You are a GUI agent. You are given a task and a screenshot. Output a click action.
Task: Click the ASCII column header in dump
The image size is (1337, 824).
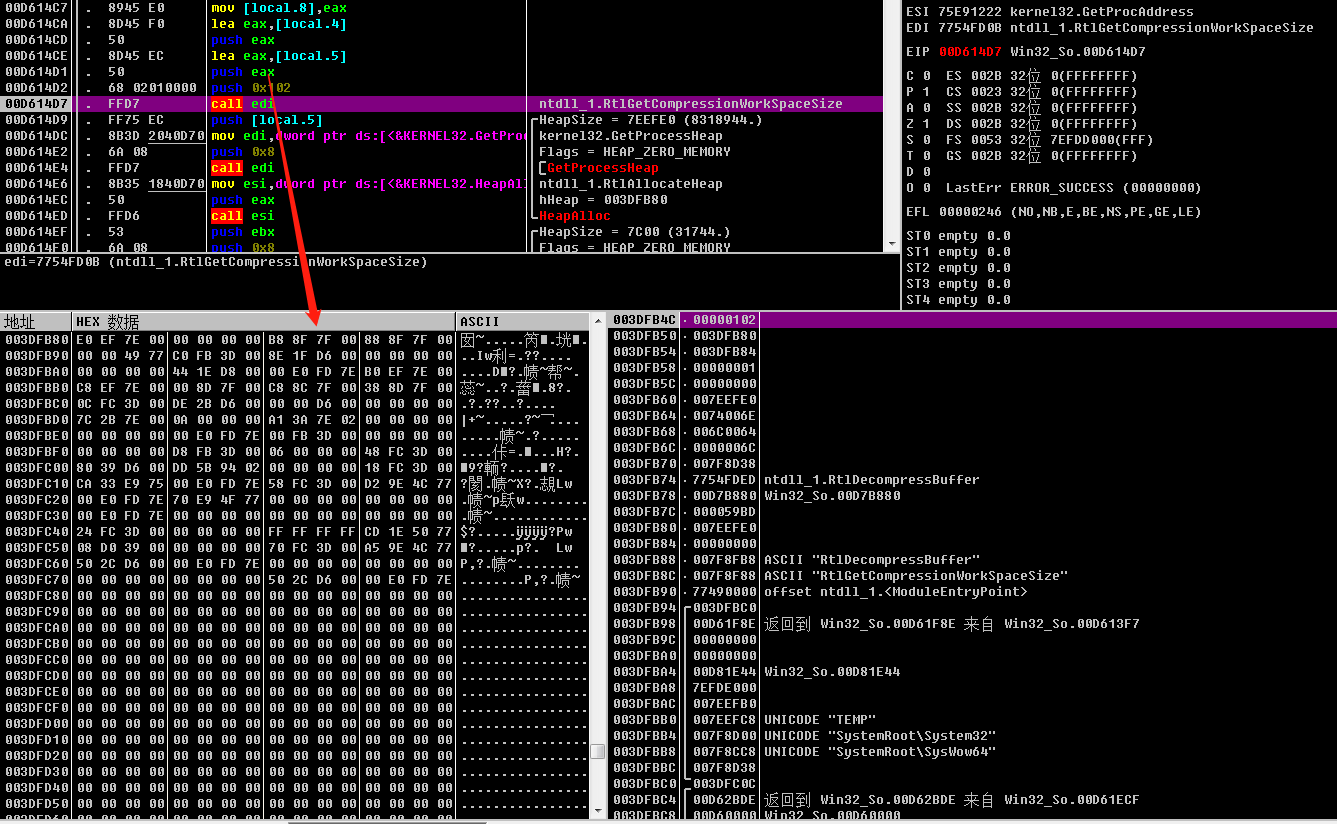[522, 322]
